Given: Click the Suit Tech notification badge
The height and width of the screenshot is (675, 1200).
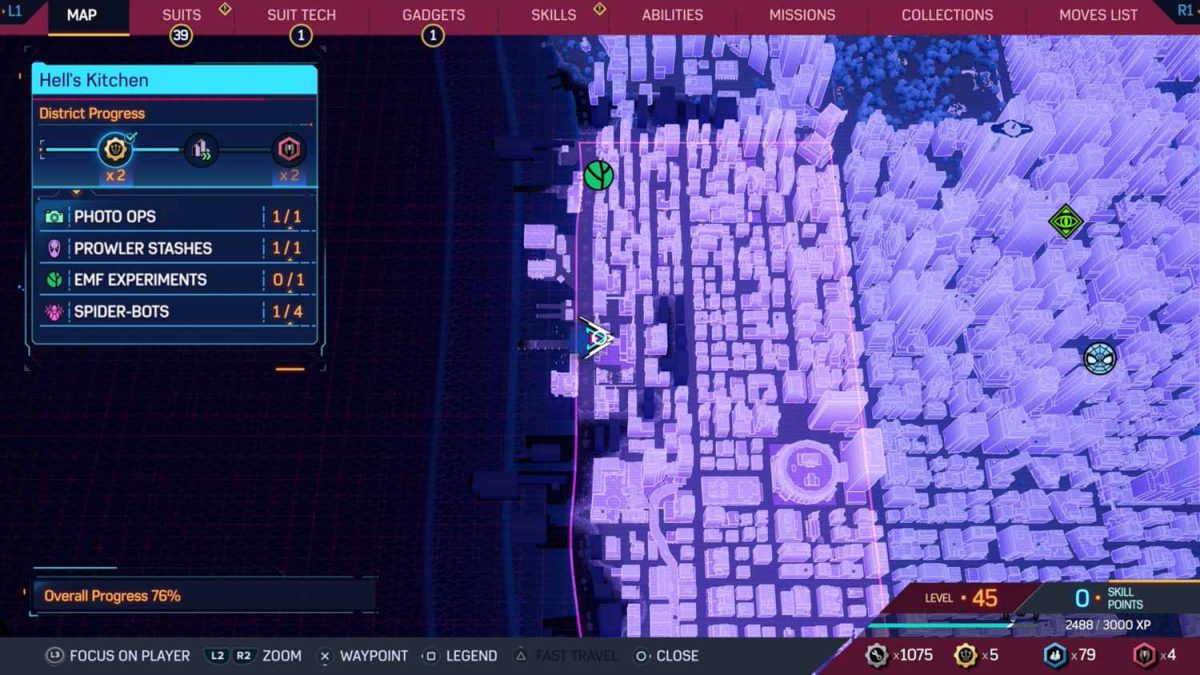Looking at the screenshot, I should pos(301,36).
